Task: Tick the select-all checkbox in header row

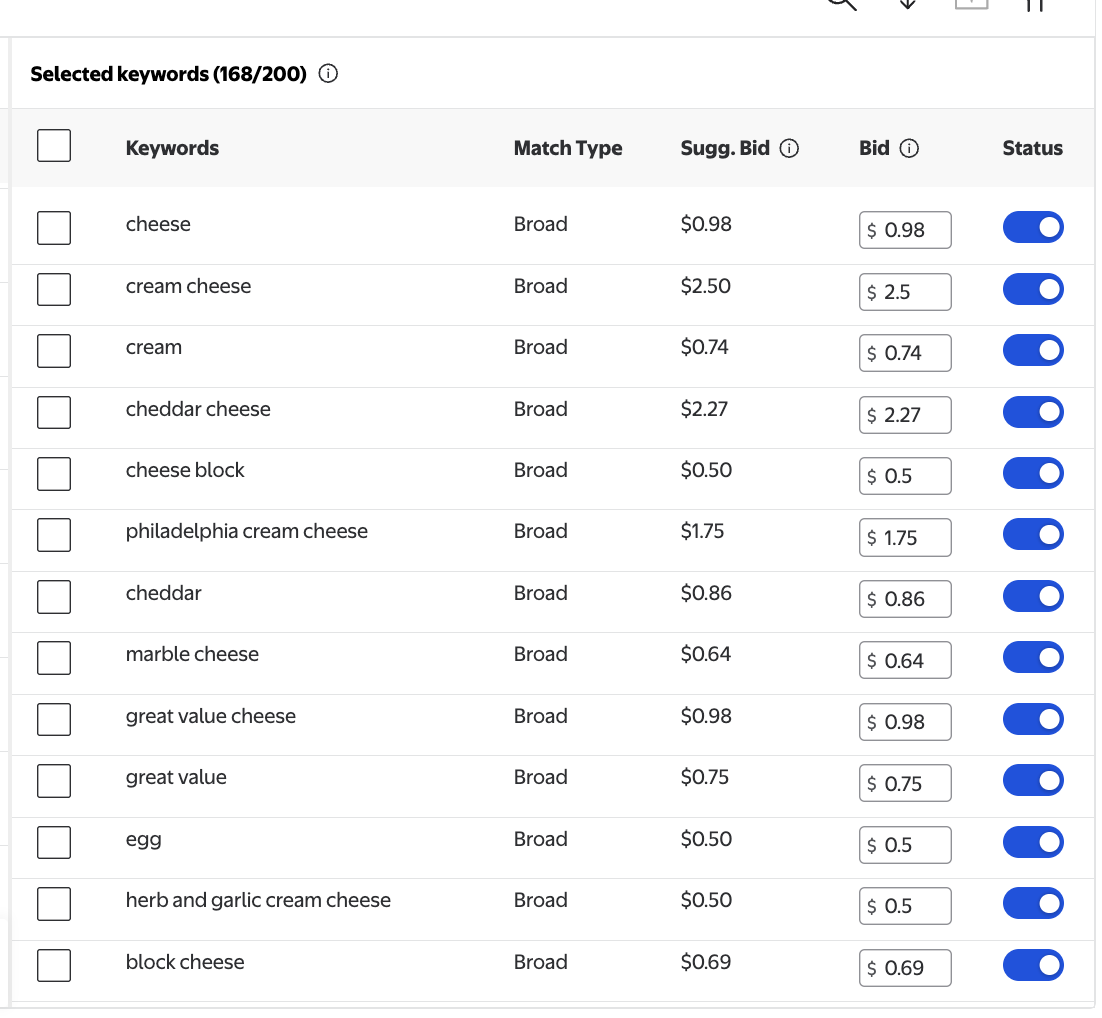Action: (x=54, y=146)
